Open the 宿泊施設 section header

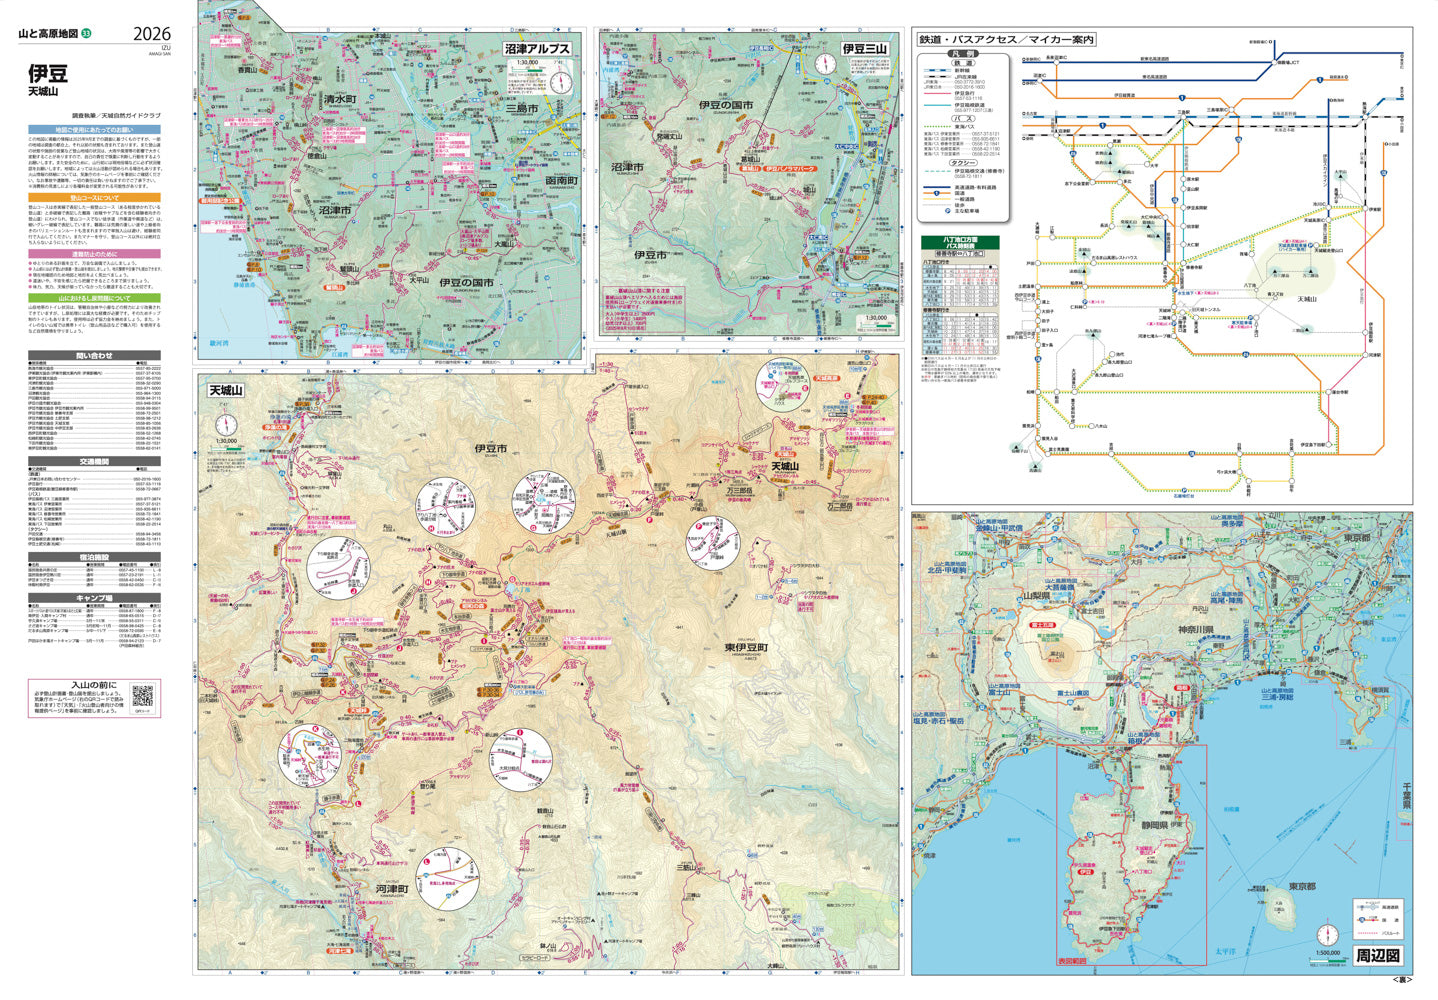[x=94, y=557]
